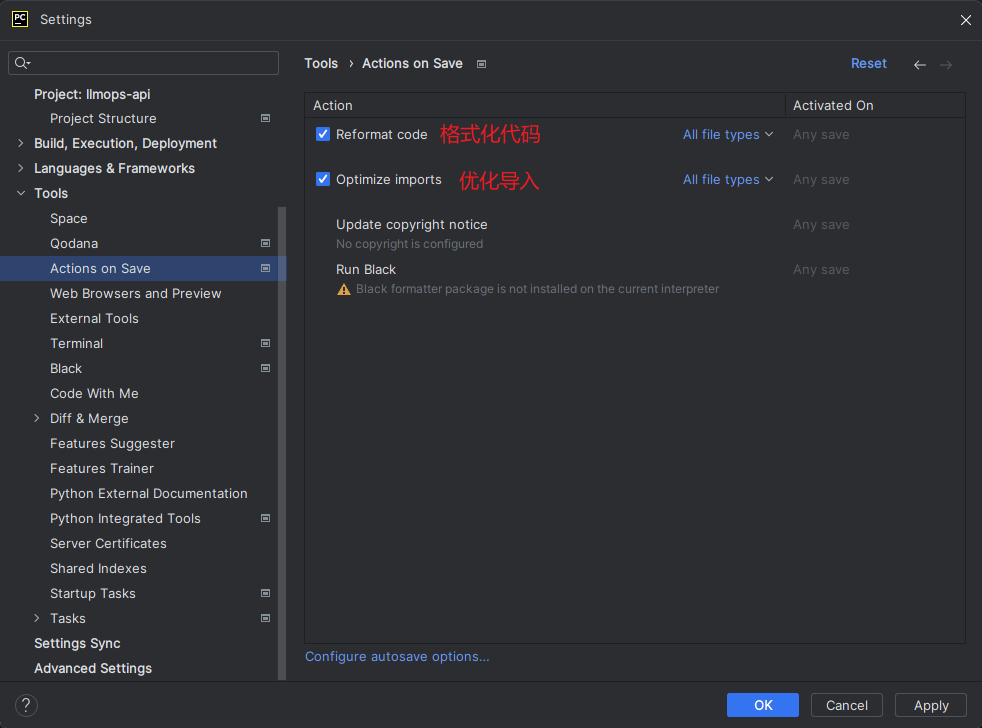The image size is (982, 728).
Task: Click the project icon beside Startup Tasks
Action: click(x=265, y=593)
